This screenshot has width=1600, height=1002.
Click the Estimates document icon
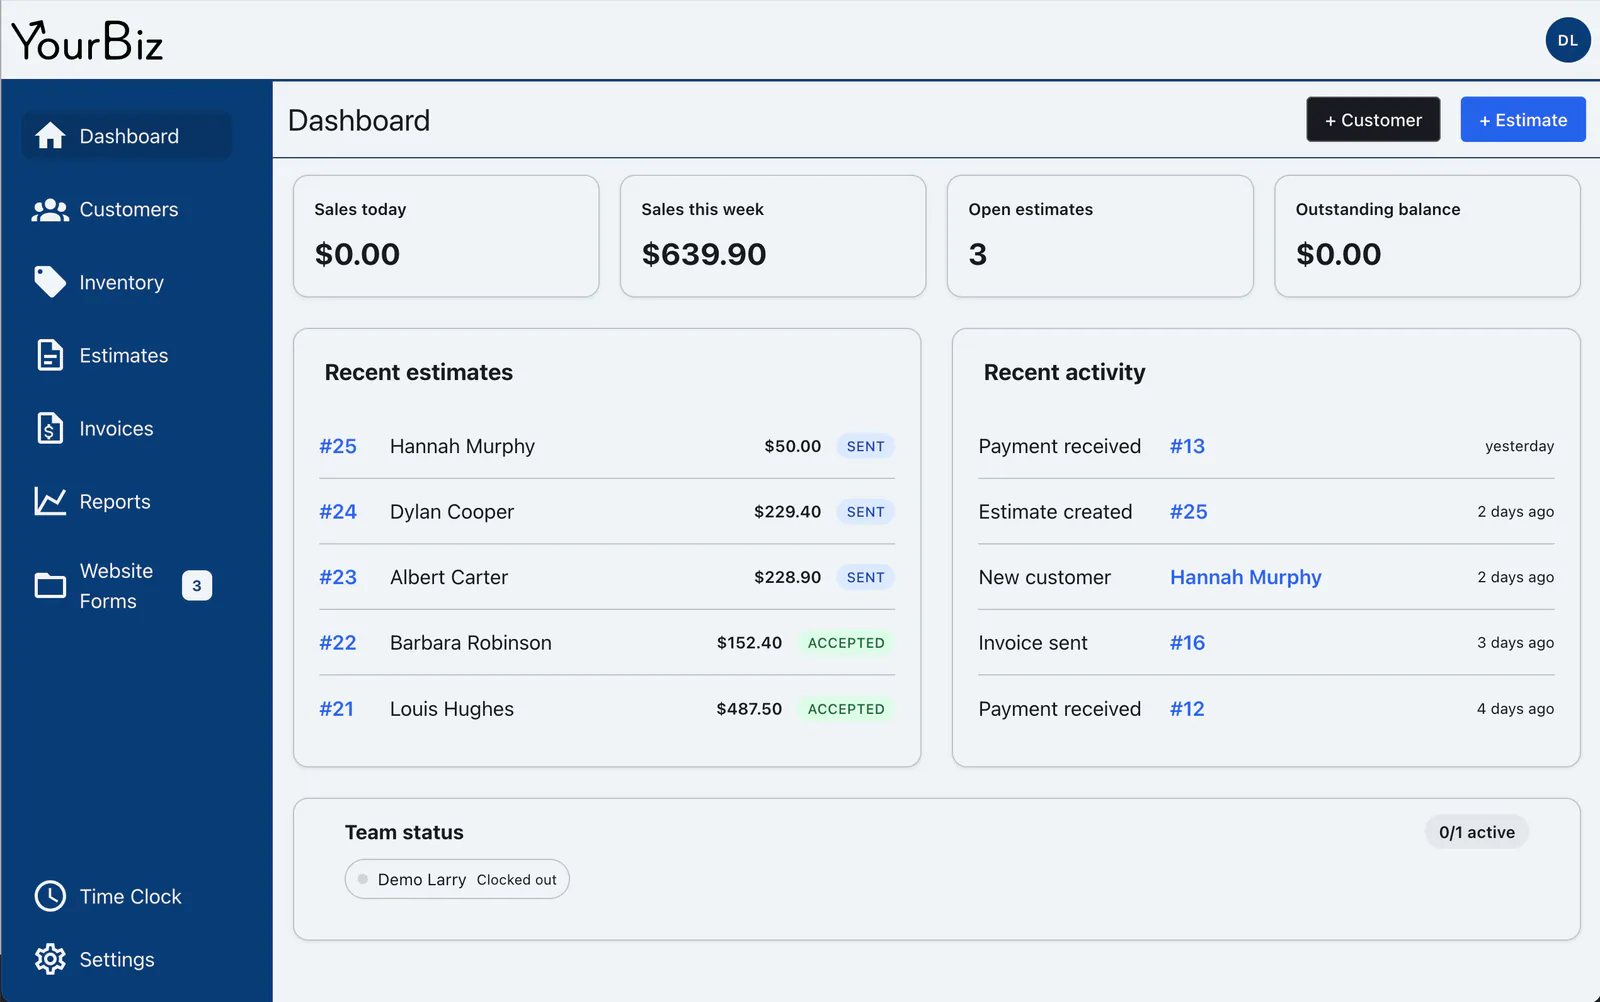tap(50, 355)
